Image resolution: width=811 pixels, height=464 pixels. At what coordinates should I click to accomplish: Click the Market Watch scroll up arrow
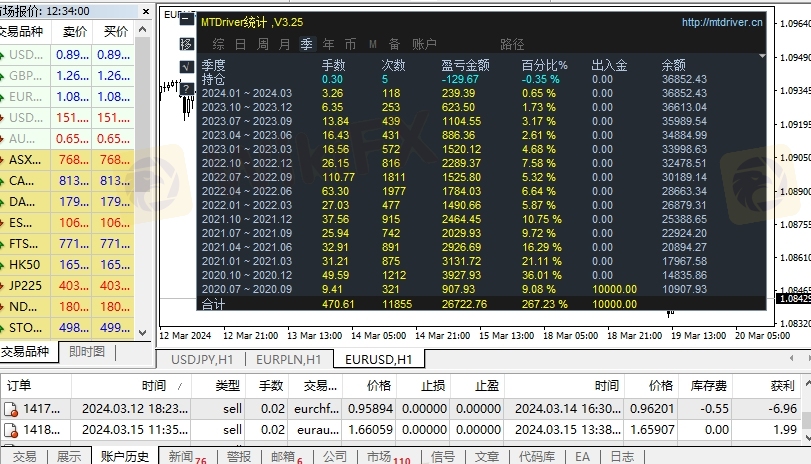pyautogui.click(x=143, y=29)
